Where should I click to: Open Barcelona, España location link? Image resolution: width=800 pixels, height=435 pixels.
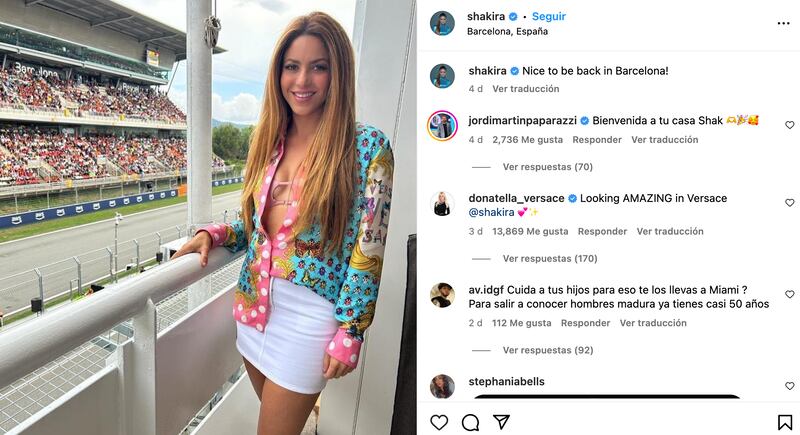[x=508, y=31]
